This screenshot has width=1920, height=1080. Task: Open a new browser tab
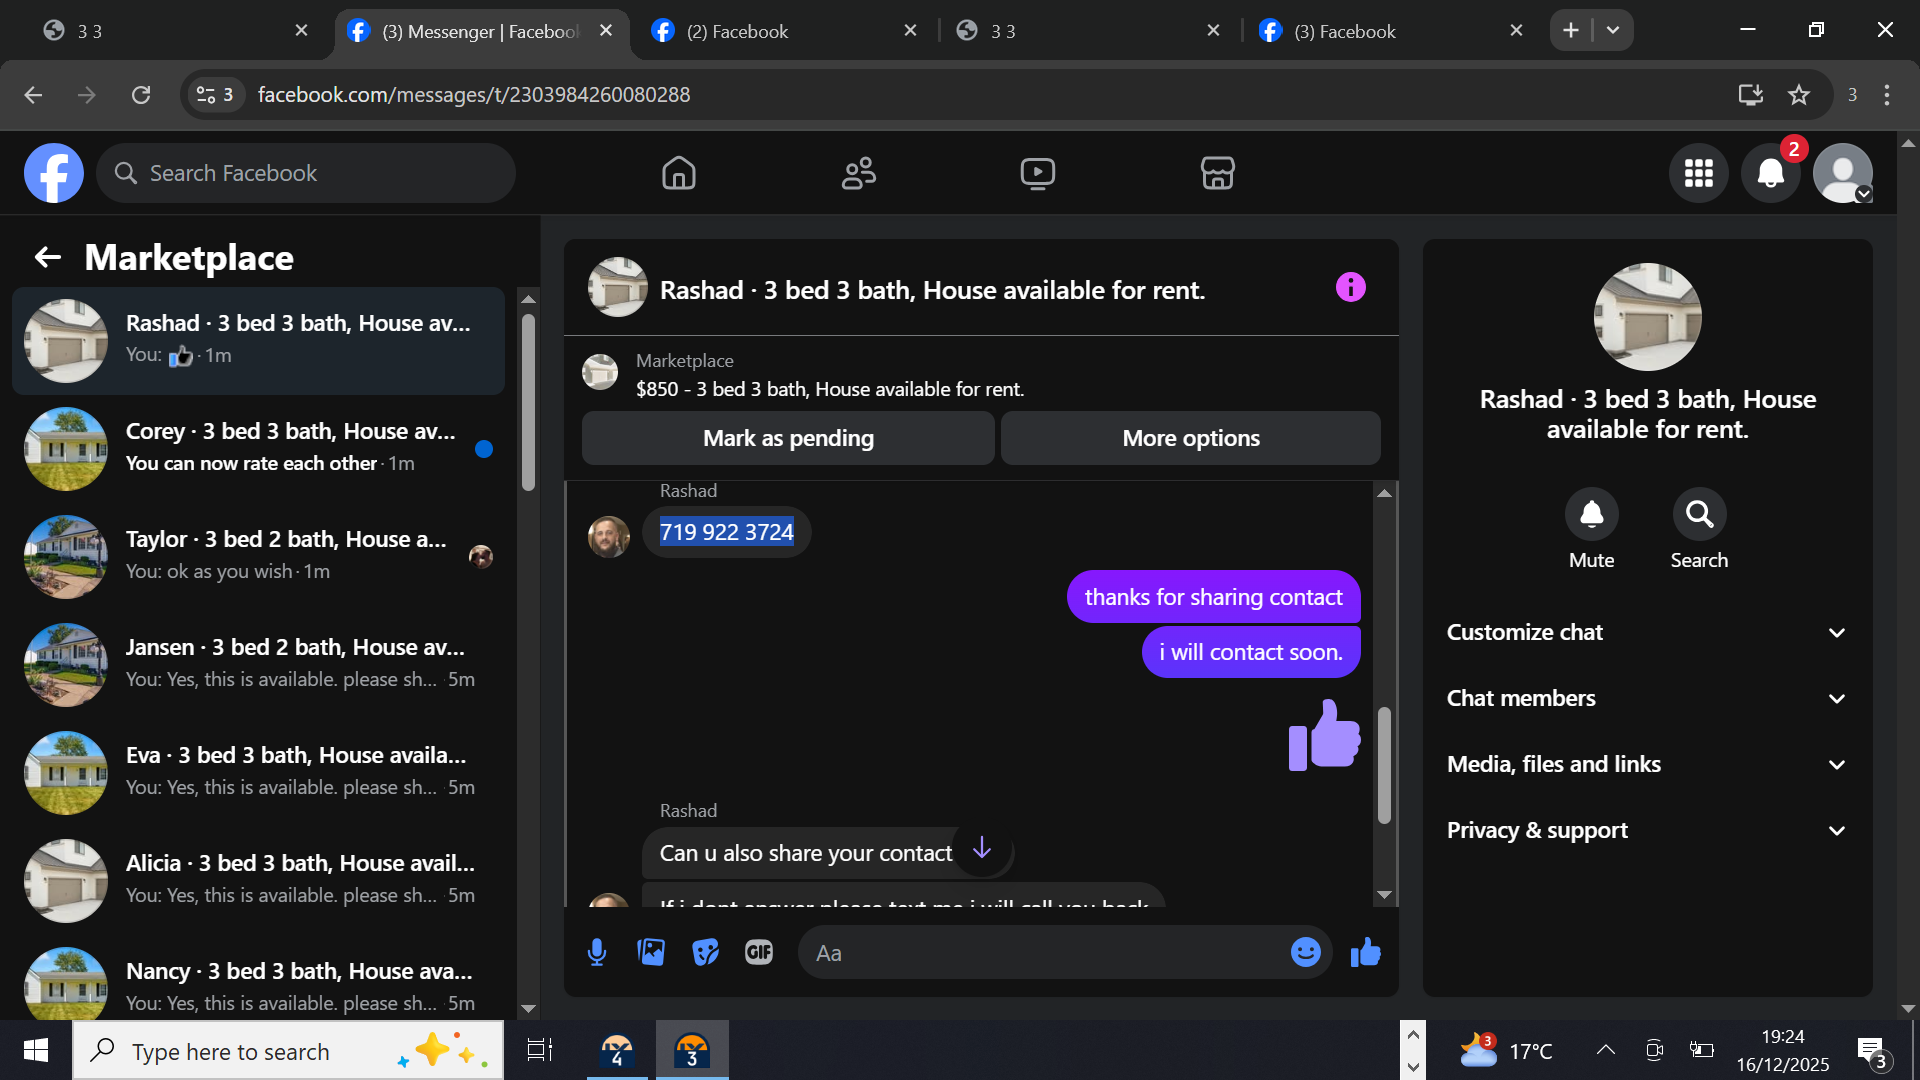coord(1571,31)
